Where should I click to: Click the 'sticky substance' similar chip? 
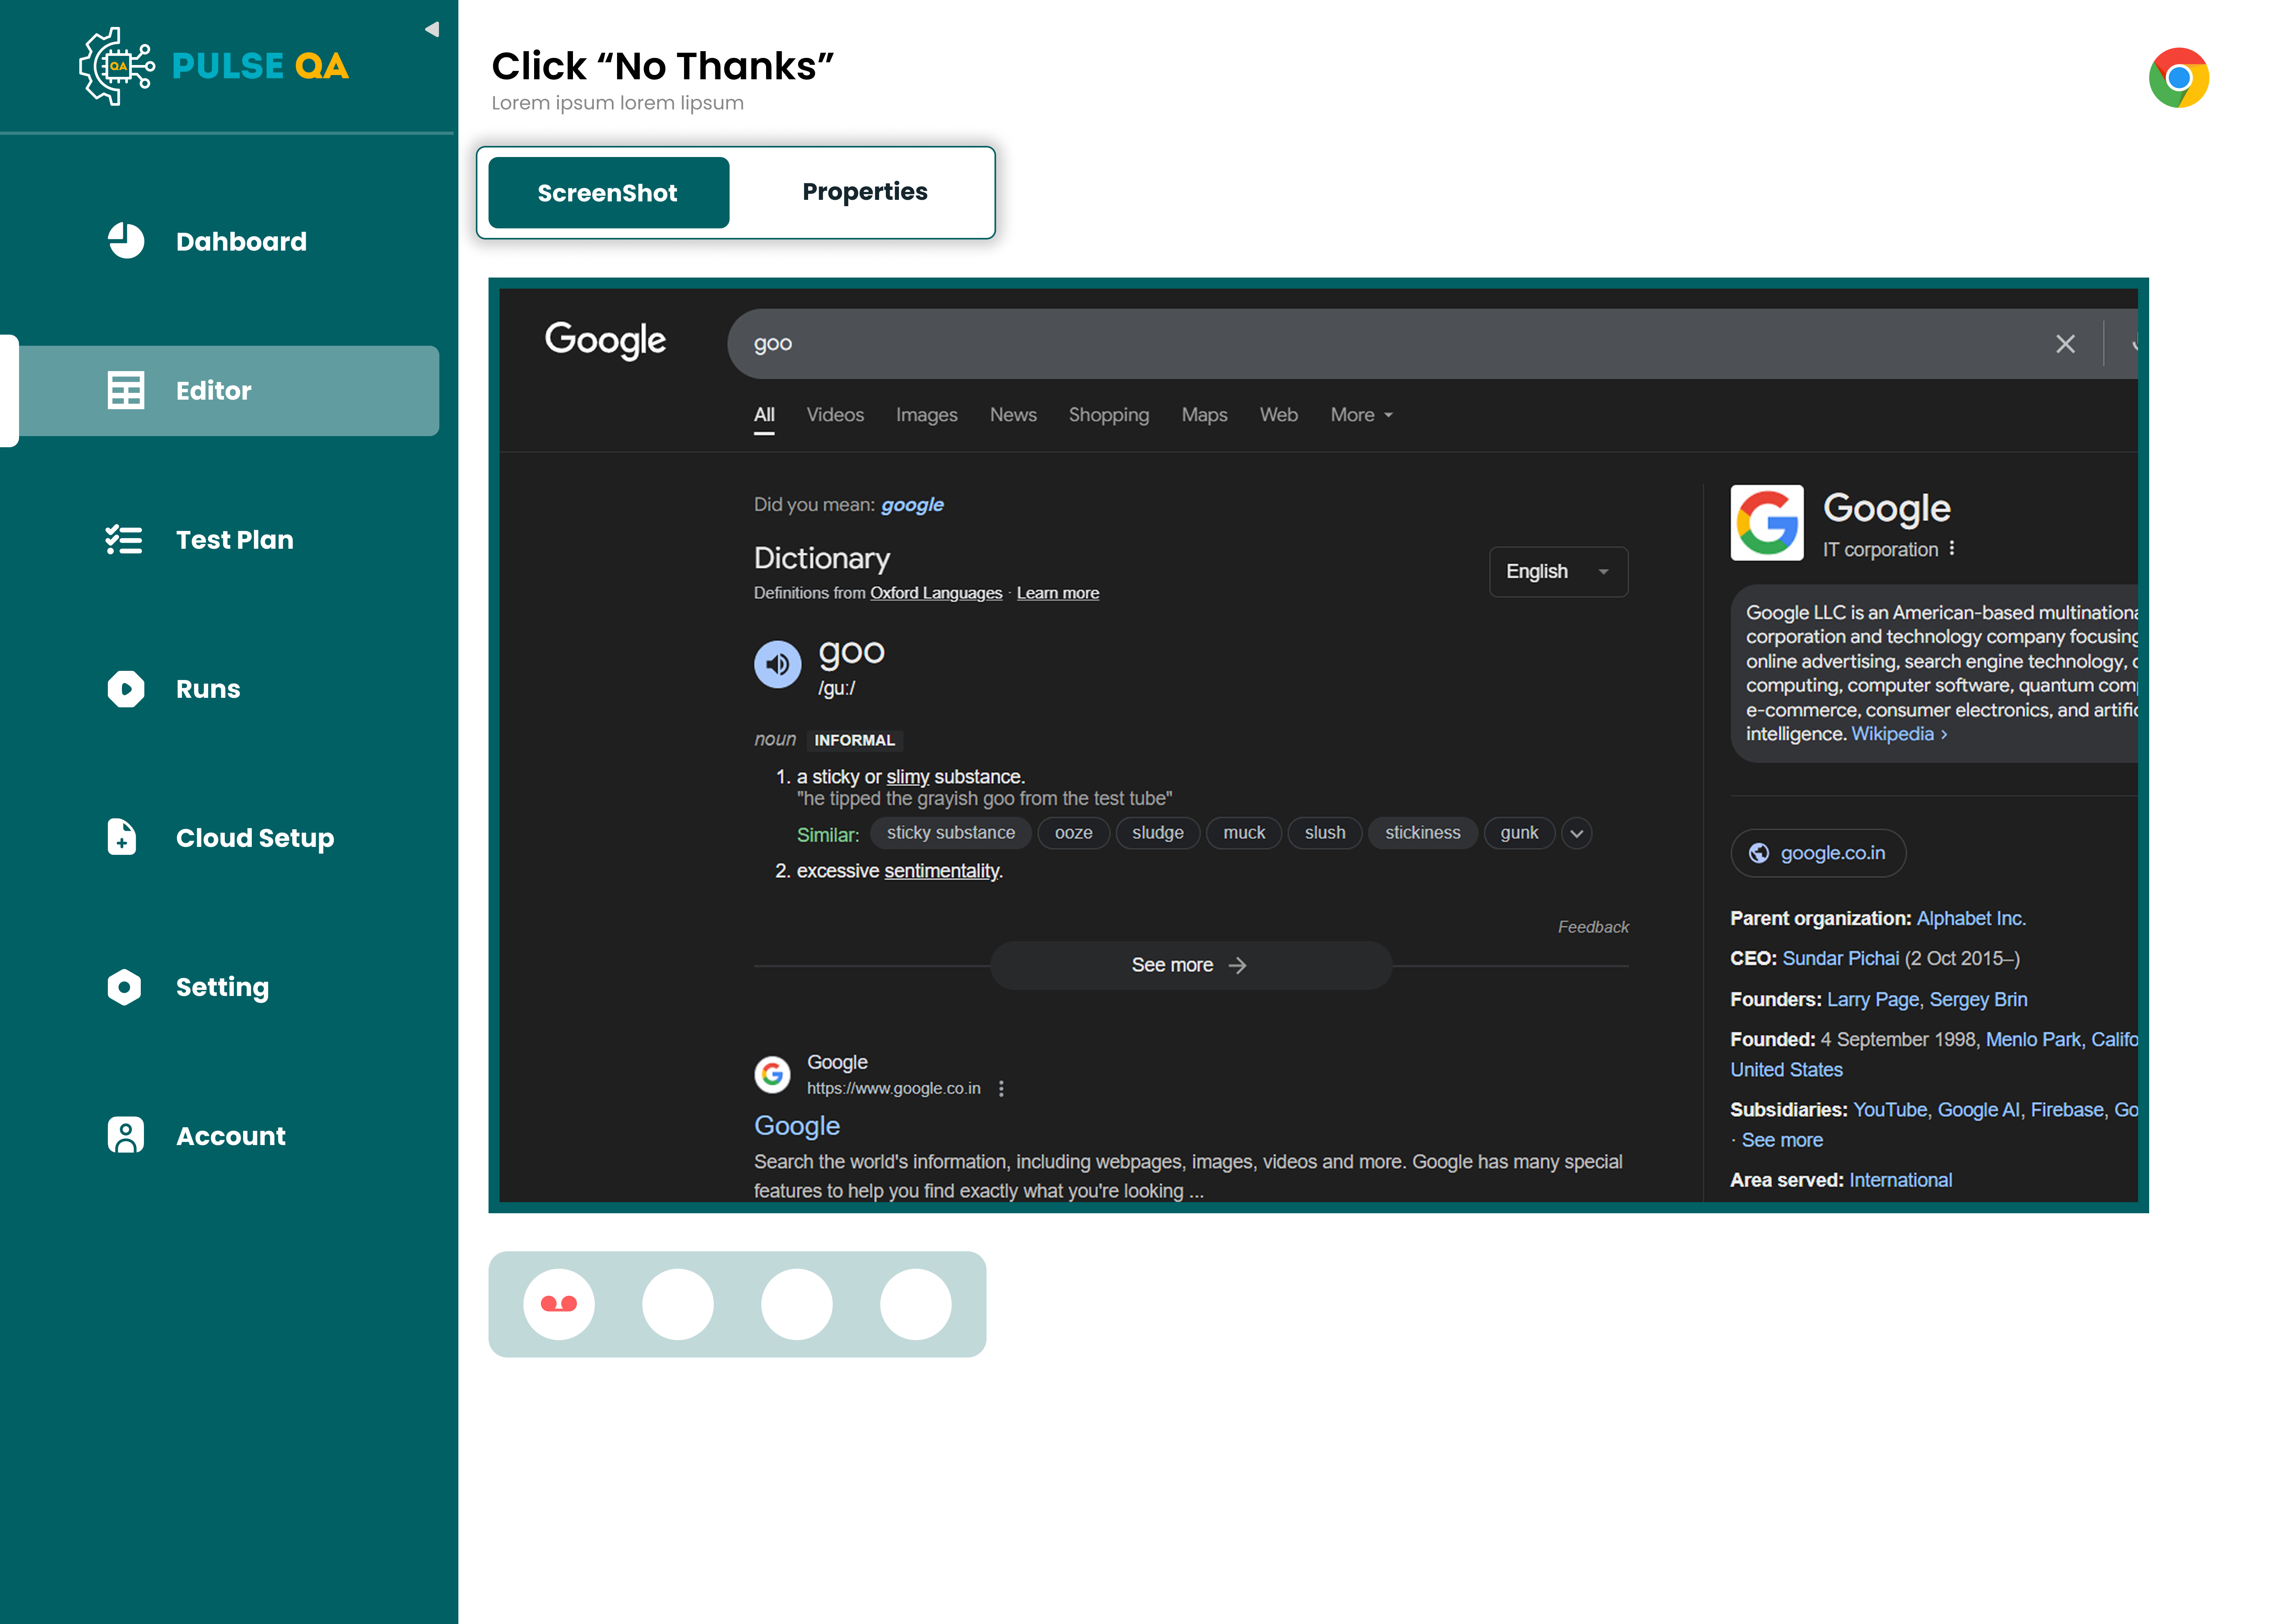tap(950, 833)
